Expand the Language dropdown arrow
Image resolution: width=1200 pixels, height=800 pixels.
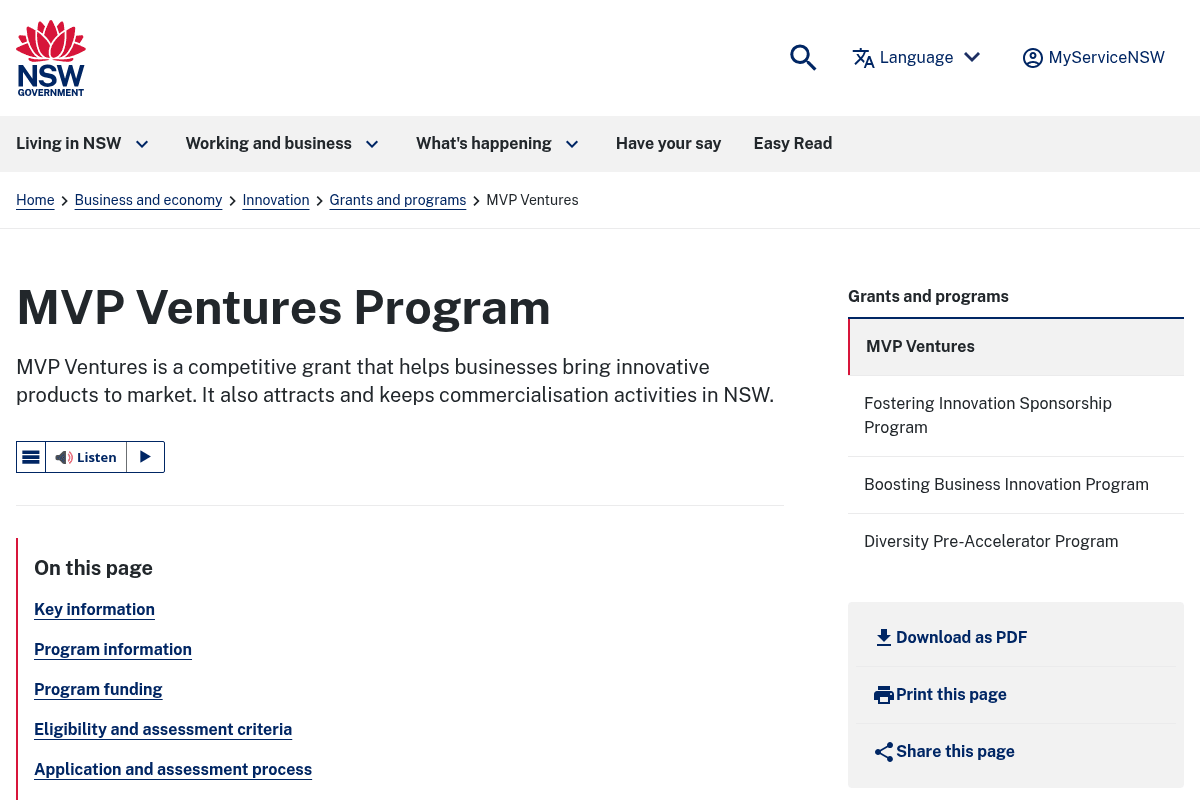coord(971,57)
